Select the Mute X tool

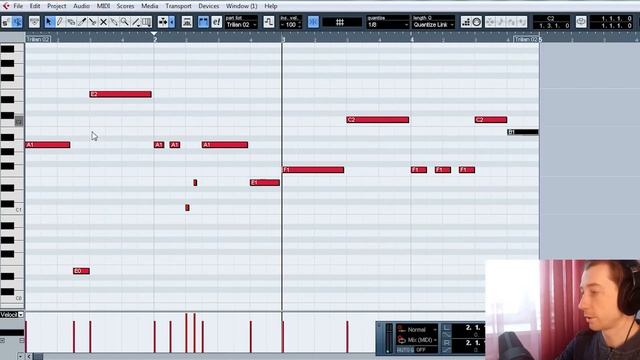[103, 22]
